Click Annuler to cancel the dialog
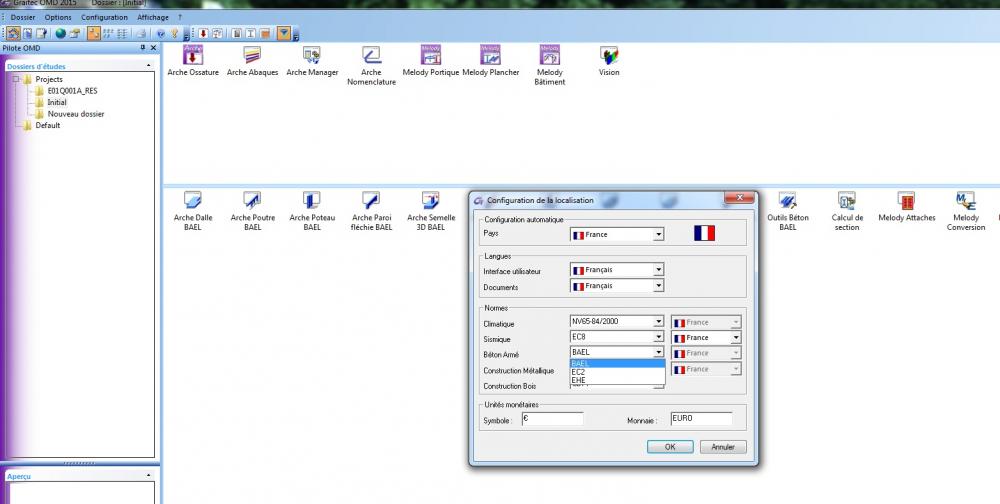Viewport: 1000px width, 504px height. [x=723, y=447]
